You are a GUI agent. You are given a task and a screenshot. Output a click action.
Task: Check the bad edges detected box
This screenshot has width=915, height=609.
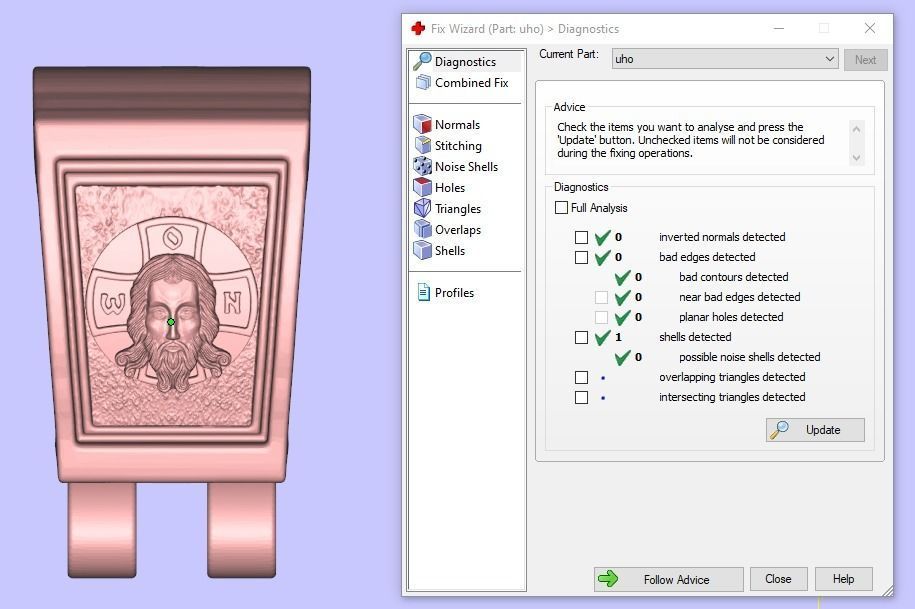point(581,257)
